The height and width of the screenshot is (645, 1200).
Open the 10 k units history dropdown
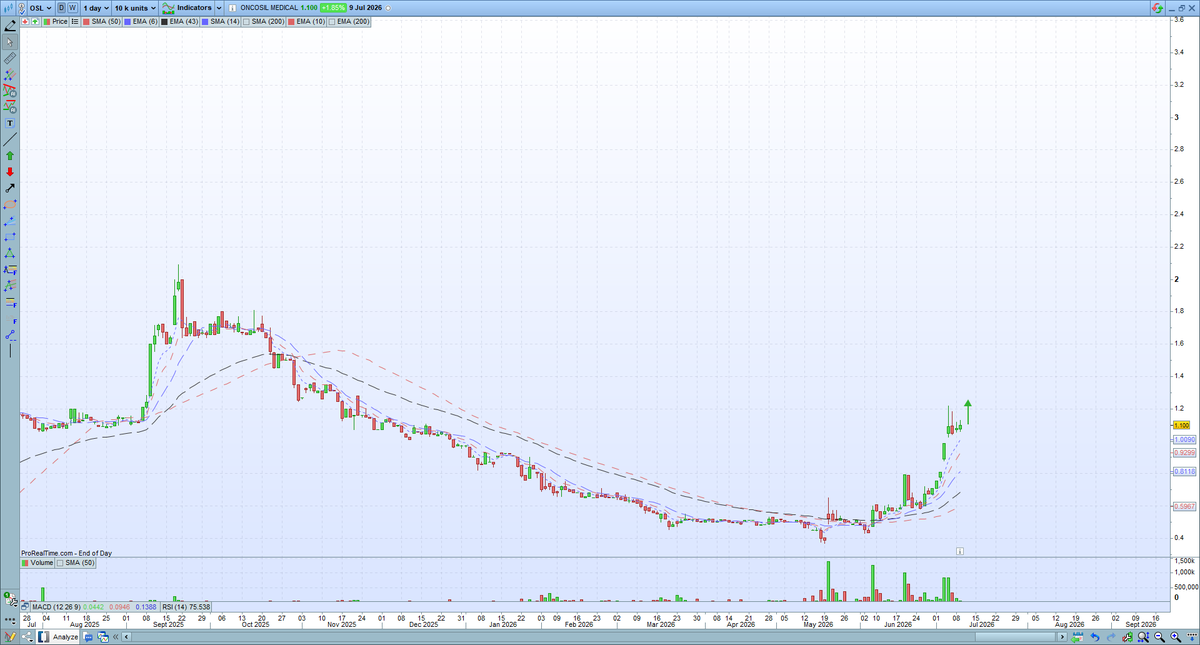point(135,7)
